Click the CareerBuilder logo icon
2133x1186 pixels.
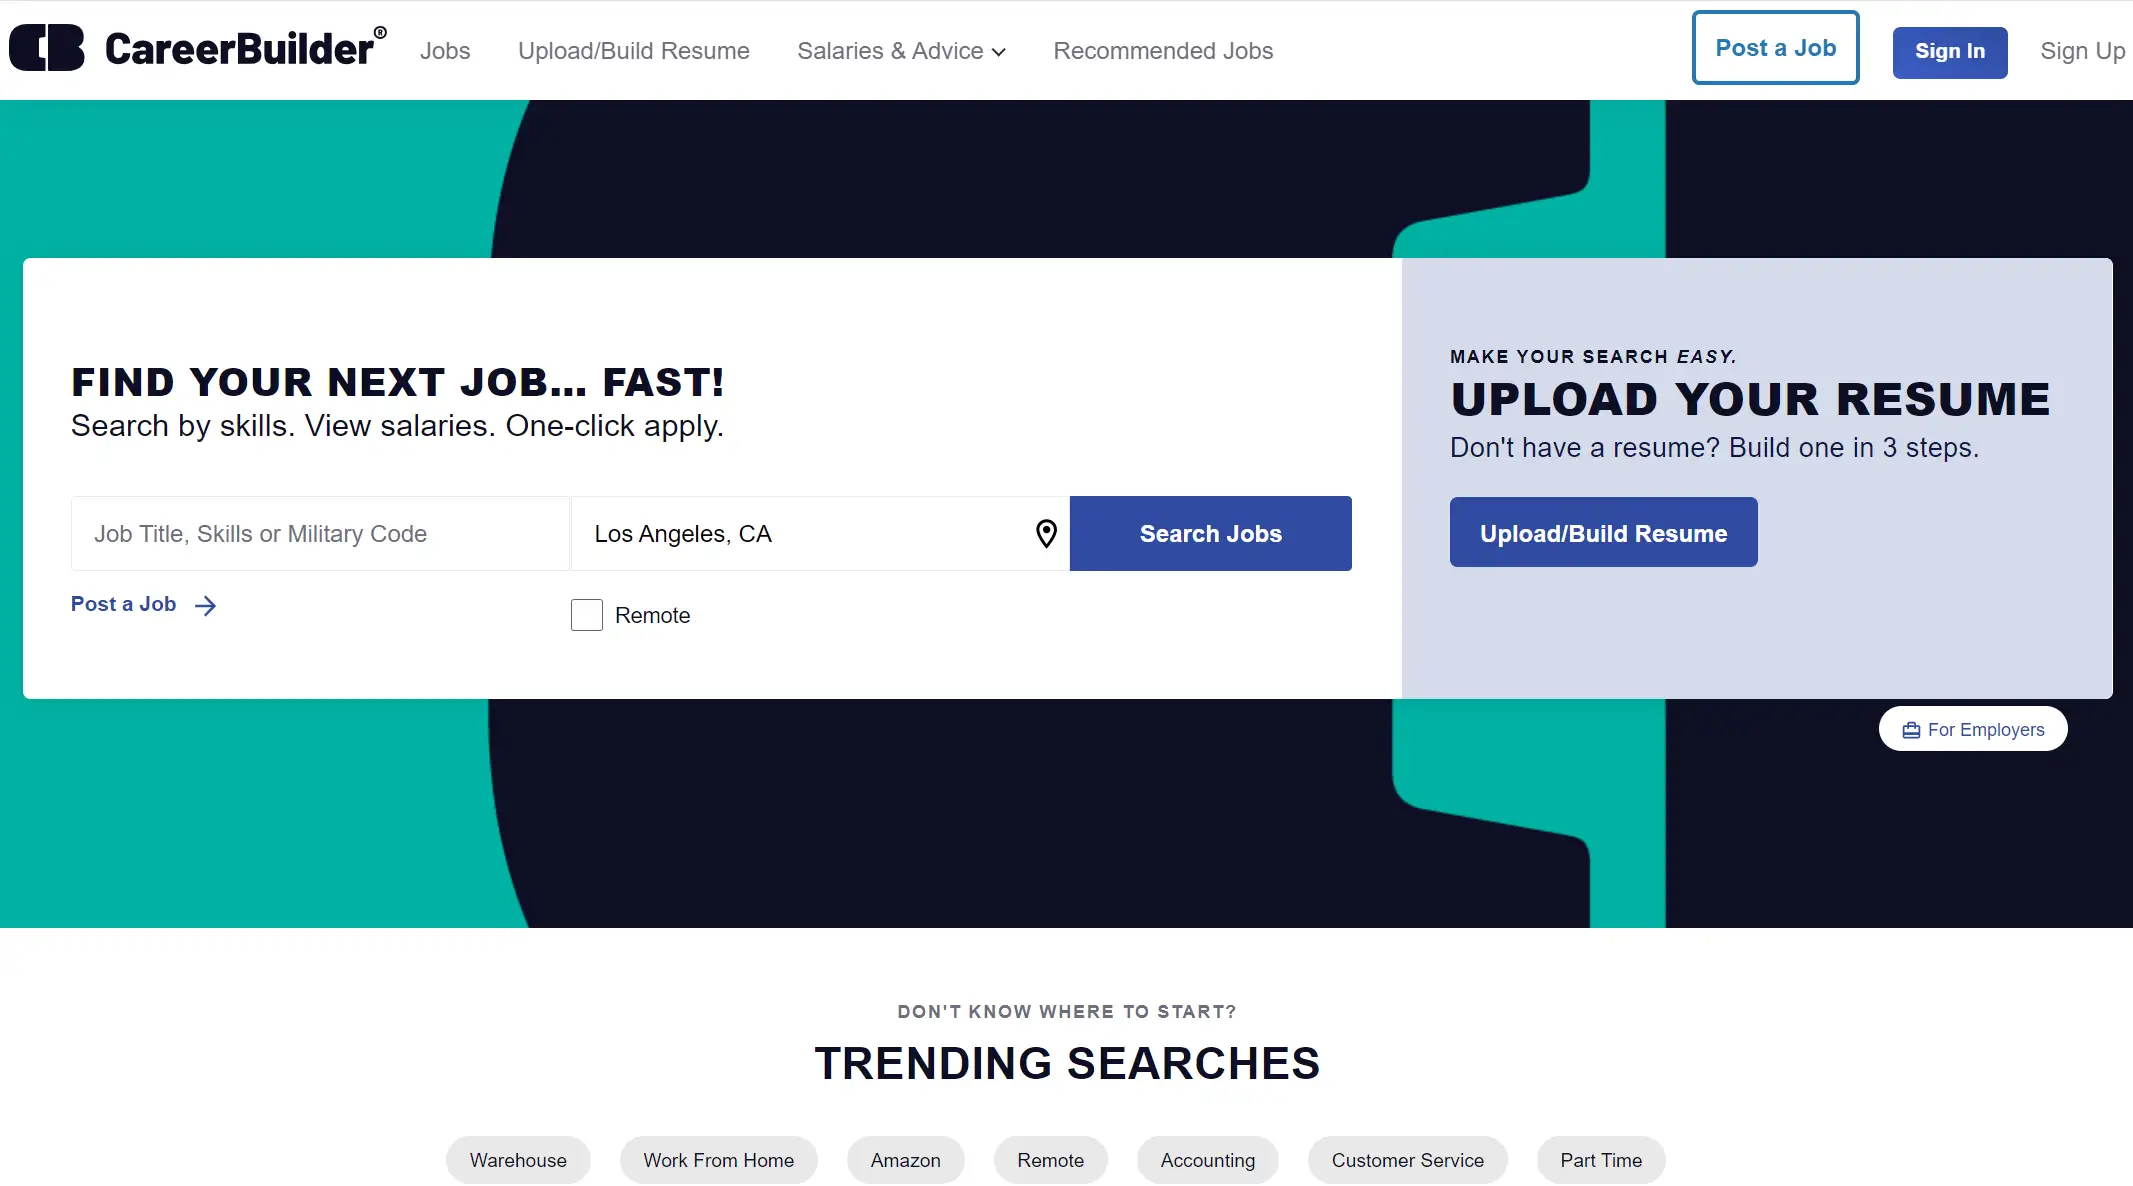point(47,50)
